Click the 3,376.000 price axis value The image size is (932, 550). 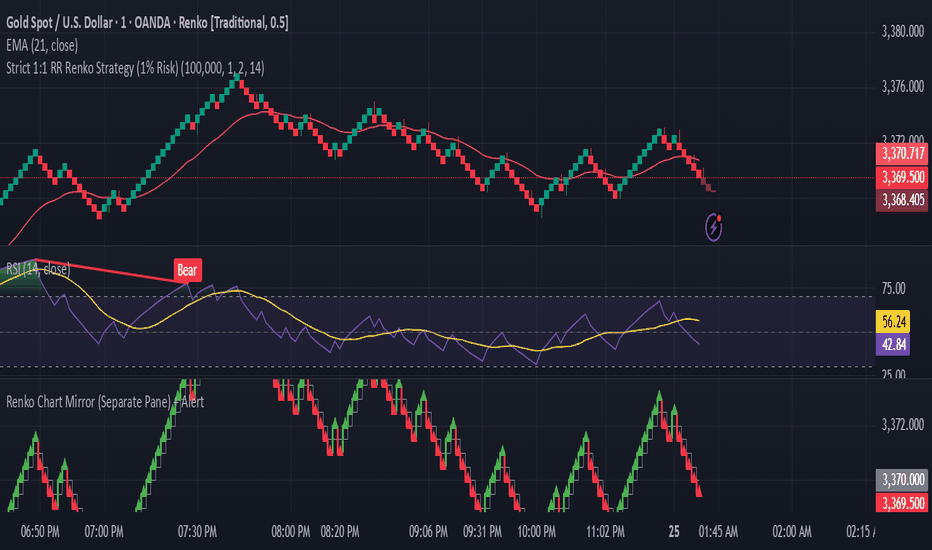pyautogui.click(x=902, y=87)
